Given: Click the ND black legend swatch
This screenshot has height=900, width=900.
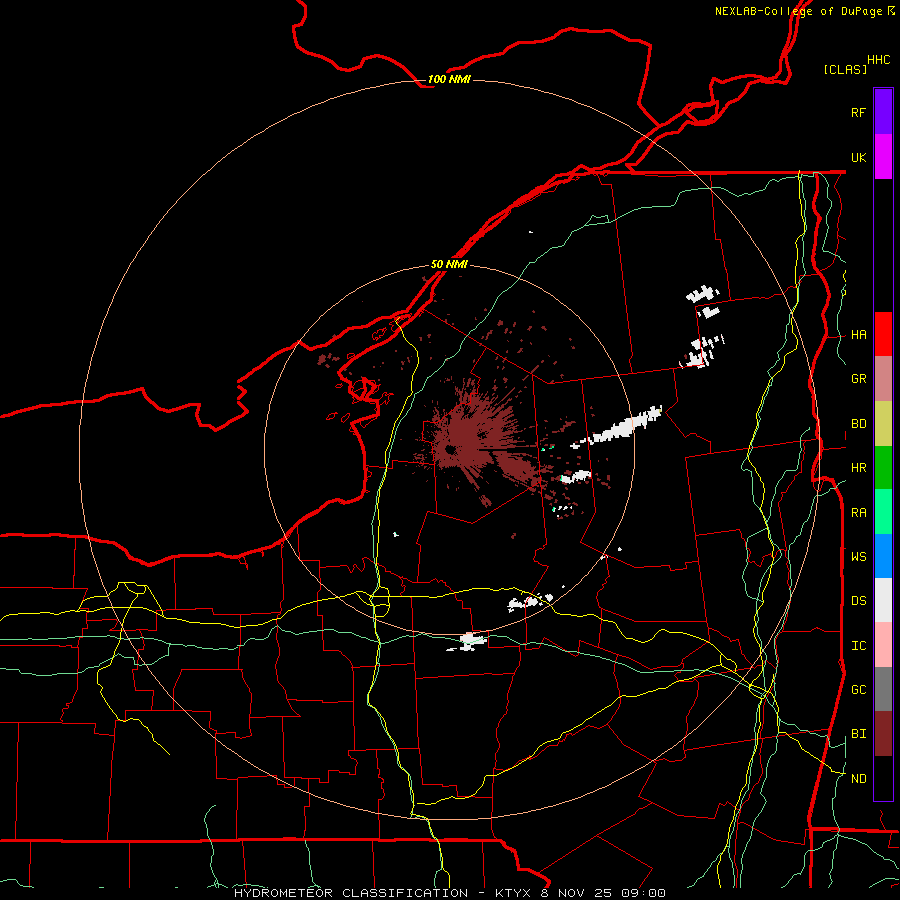Looking at the screenshot, I should pos(883,778).
